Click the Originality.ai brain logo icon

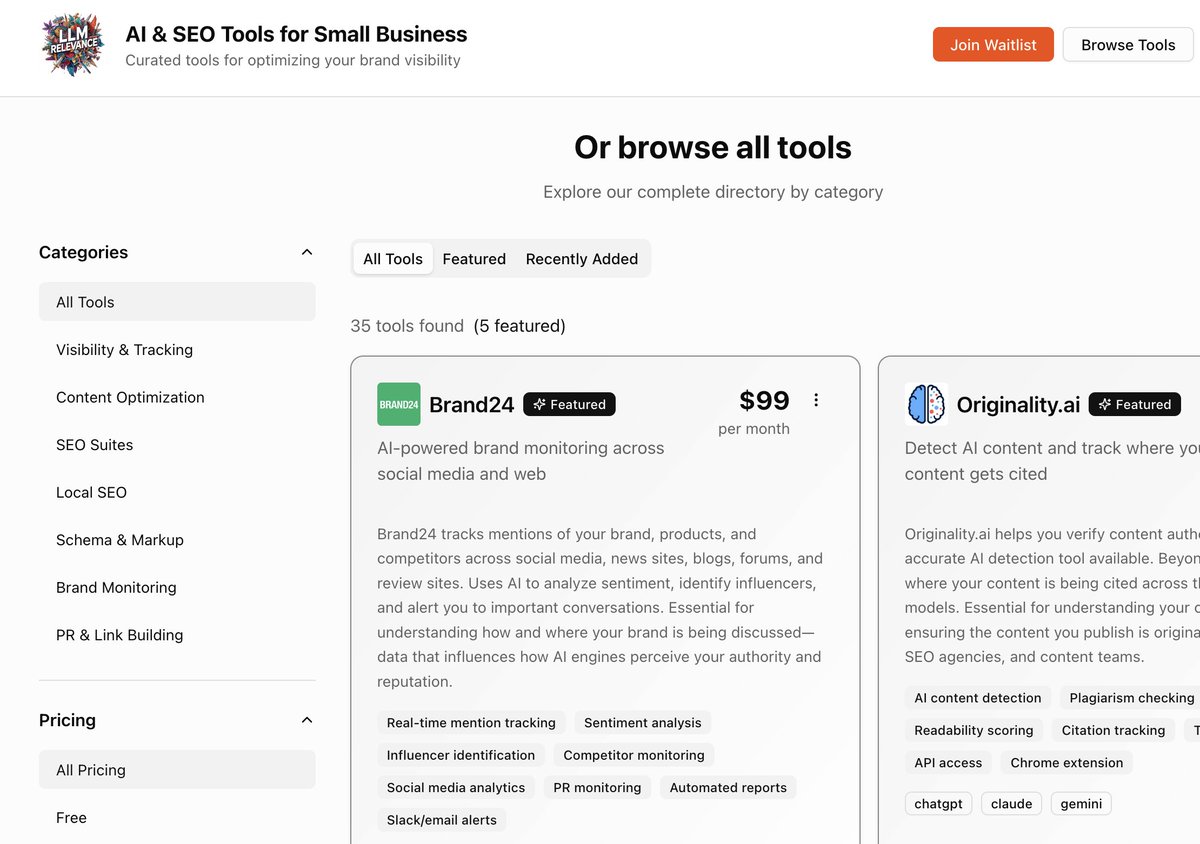(926, 404)
